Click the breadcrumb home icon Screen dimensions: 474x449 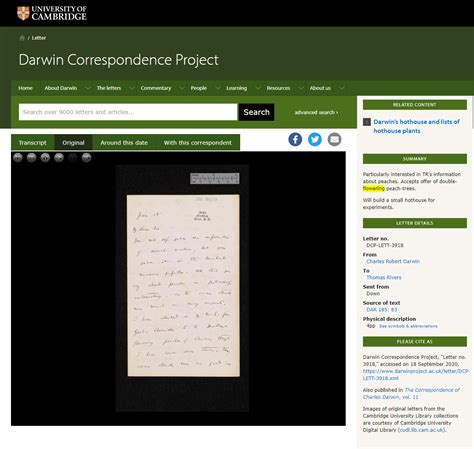click(x=22, y=38)
